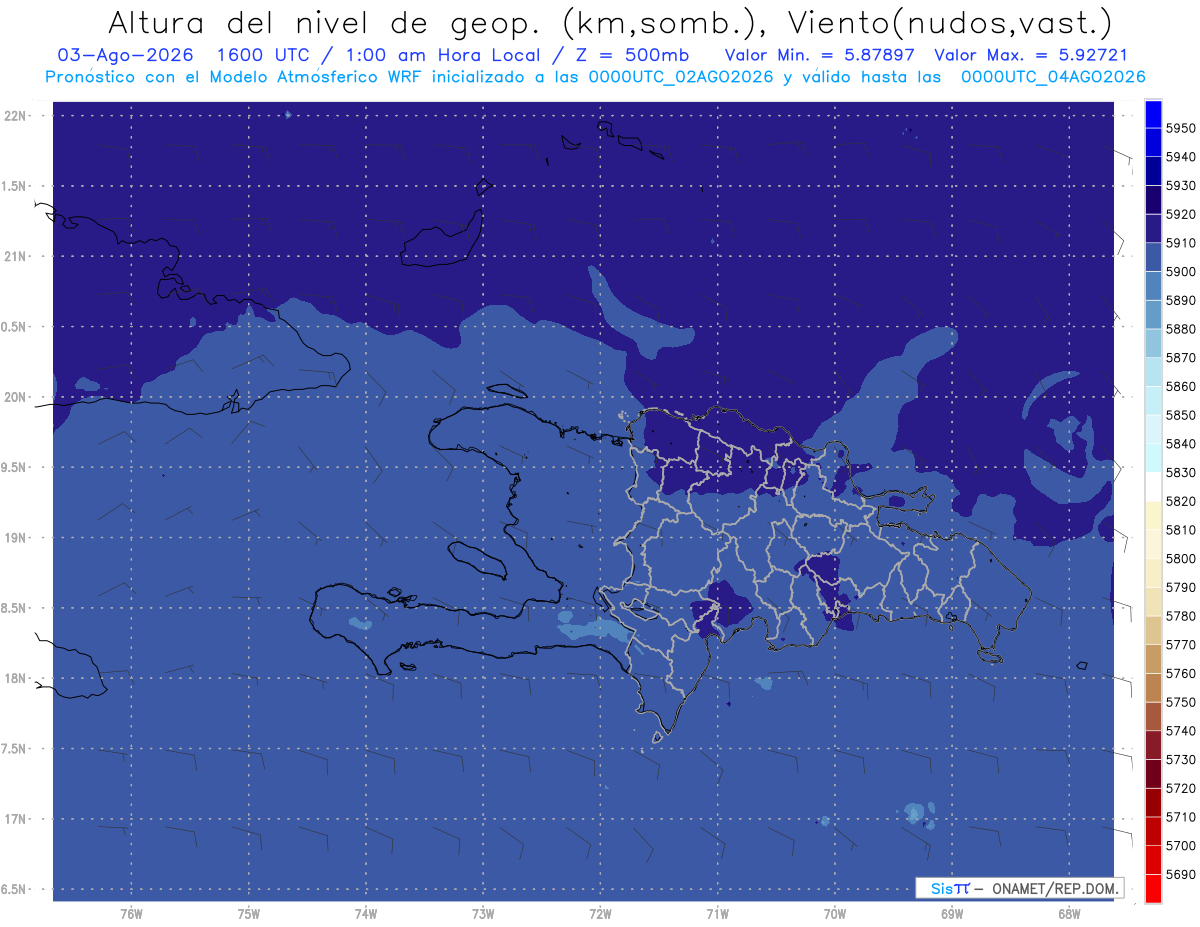Click the 5690 colorbar label
This screenshot has height=927, width=1200.
(1180, 874)
